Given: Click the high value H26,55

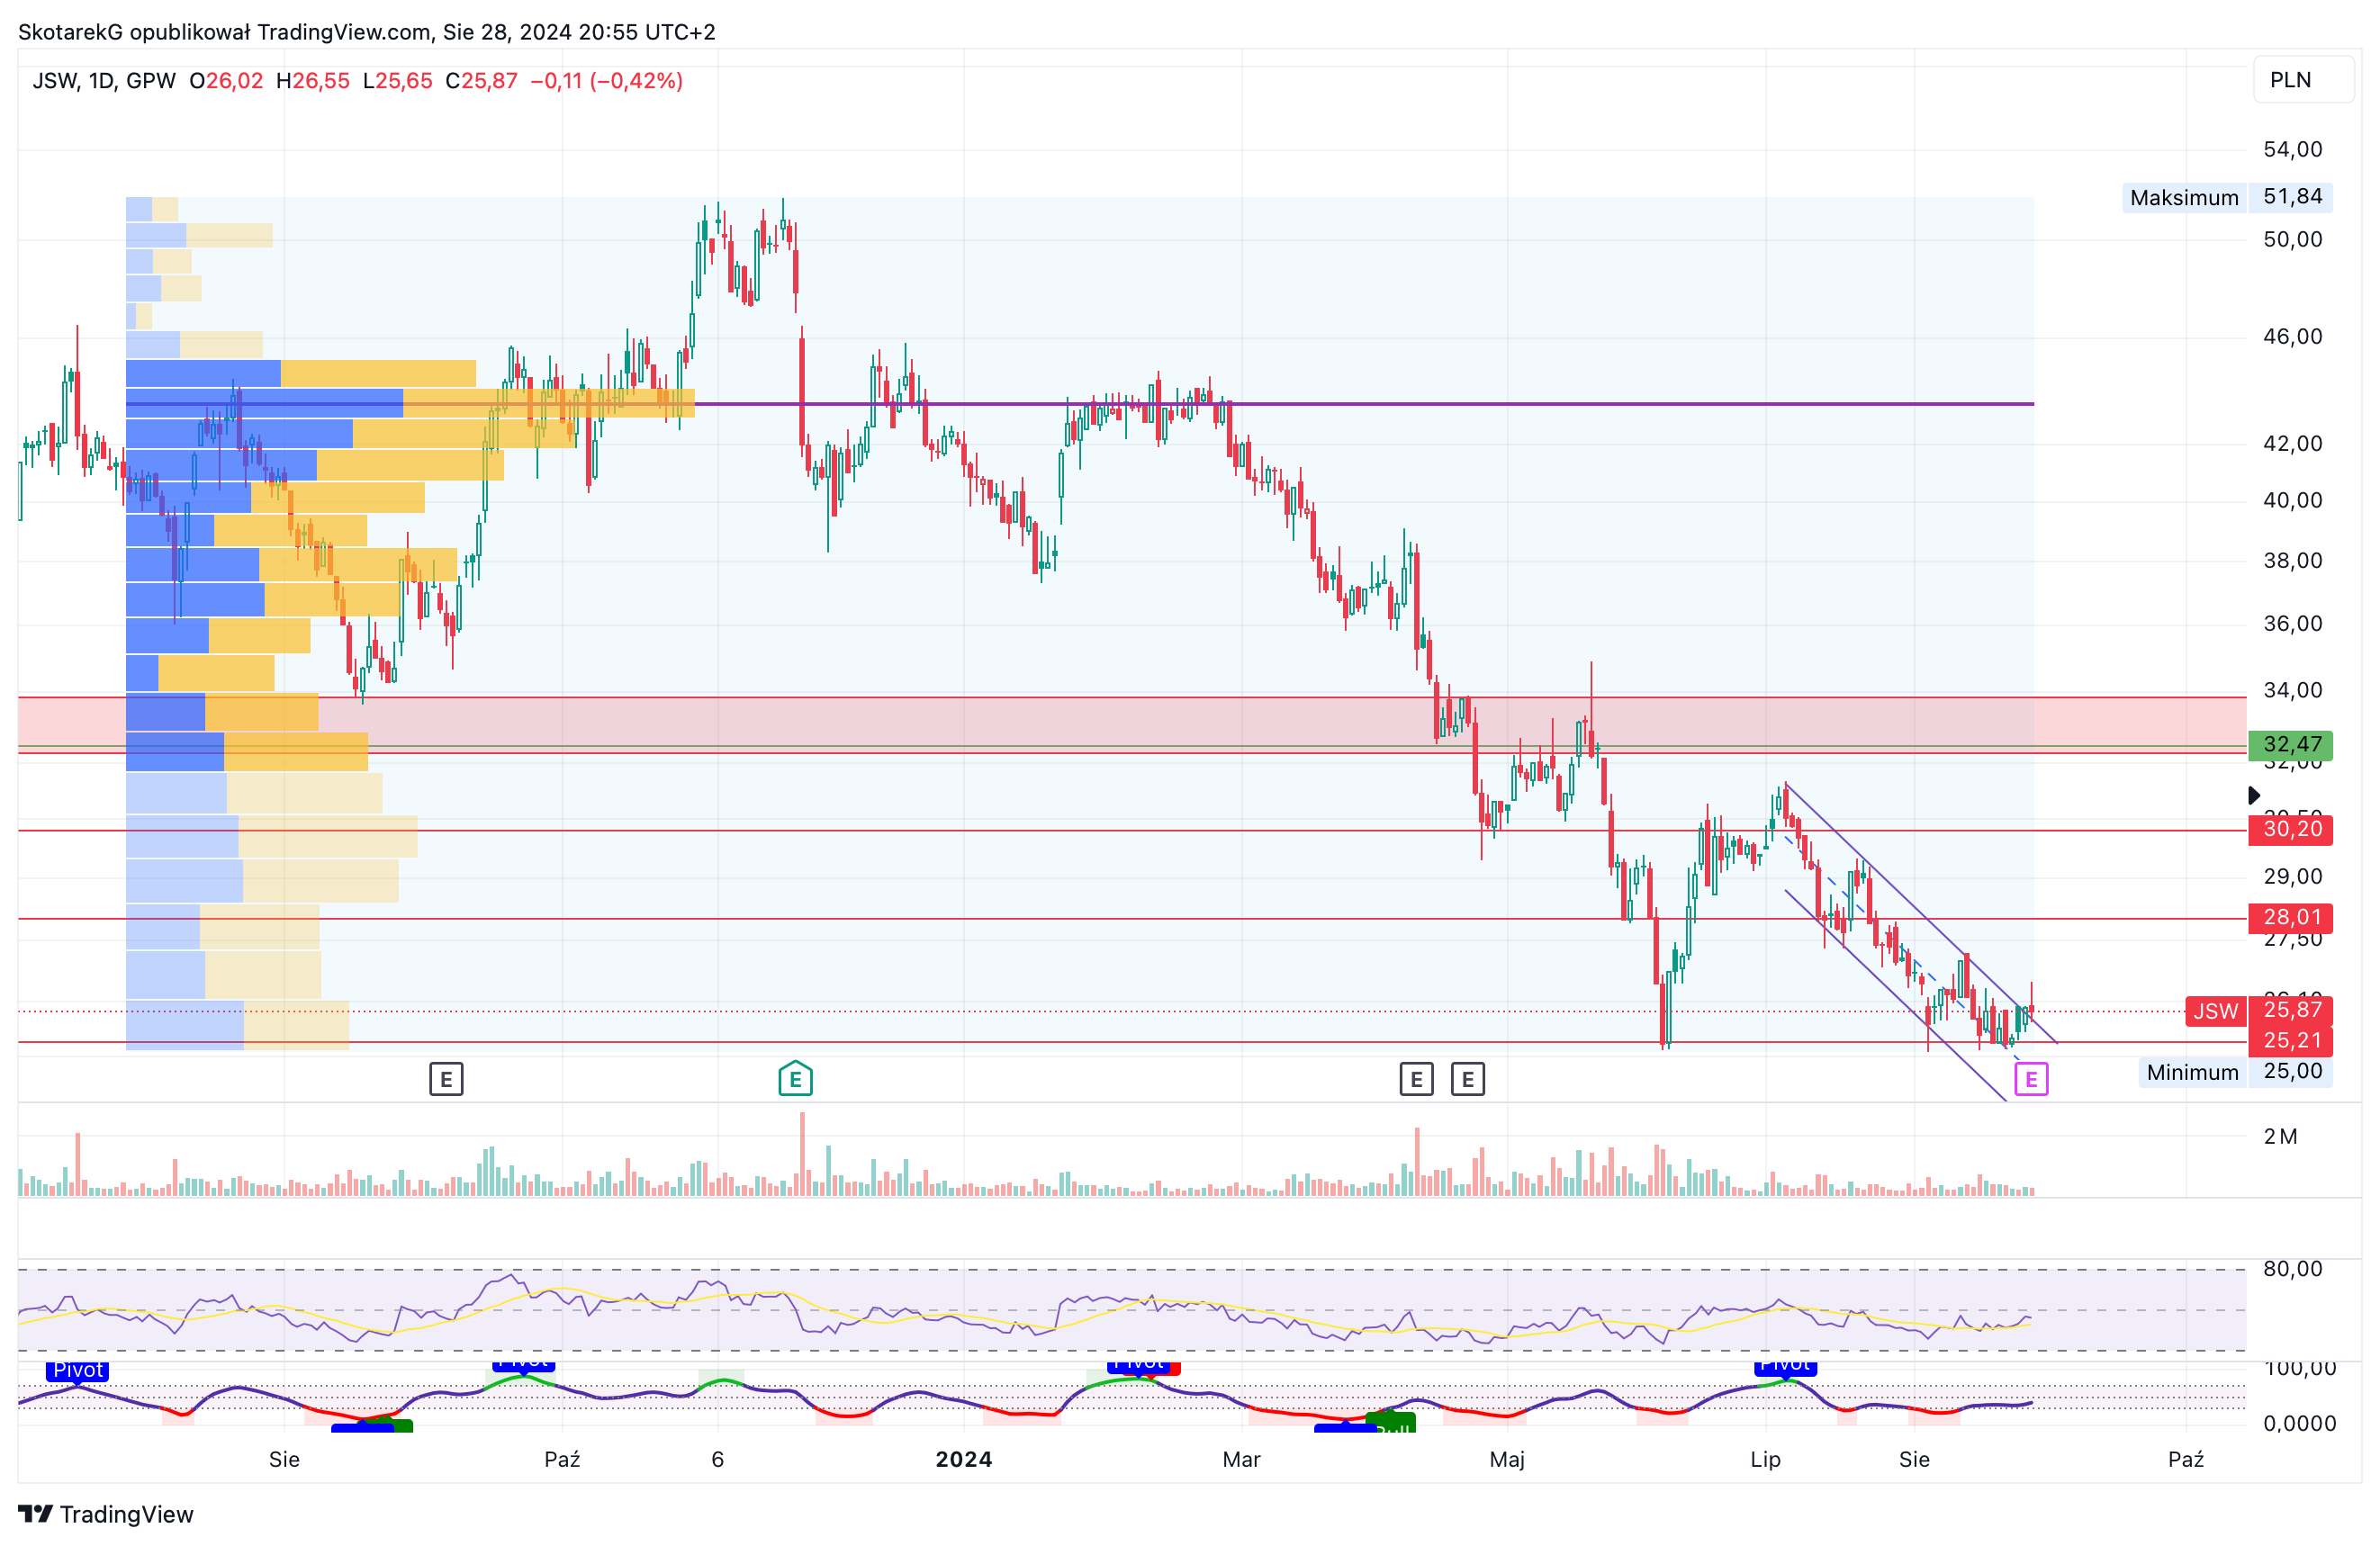Looking at the screenshot, I should point(313,81).
